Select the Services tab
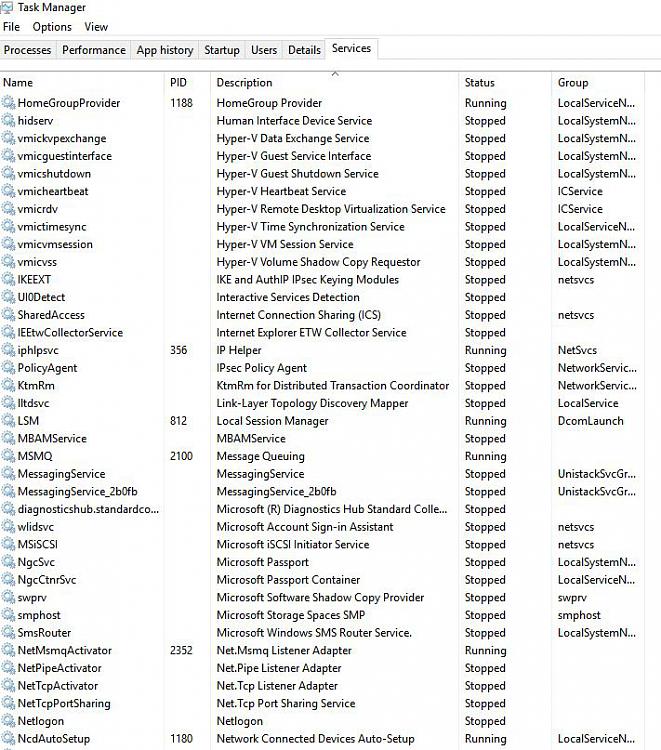The height and width of the screenshot is (750, 661). [351, 48]
